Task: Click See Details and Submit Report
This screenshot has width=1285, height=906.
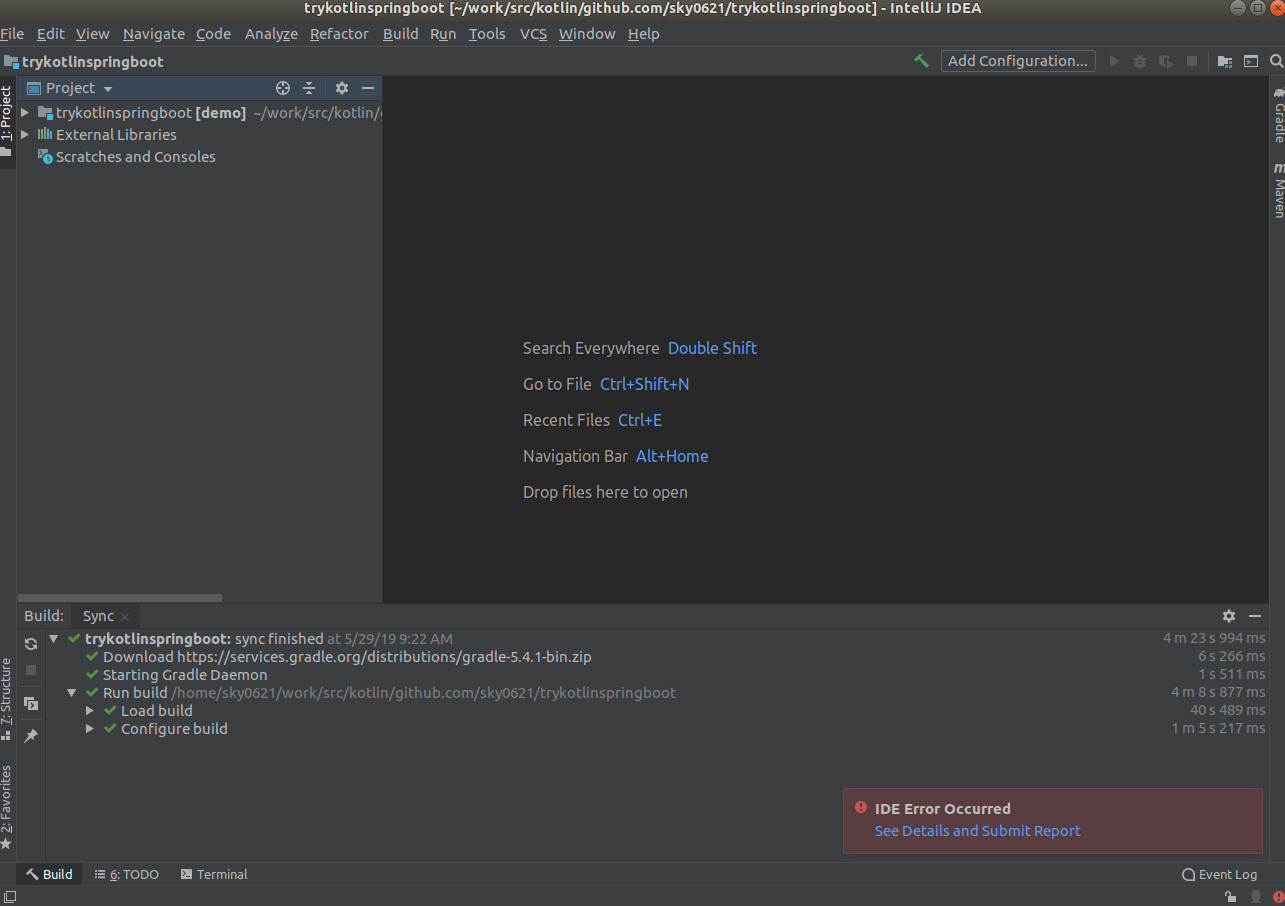Action: [977, 831]
